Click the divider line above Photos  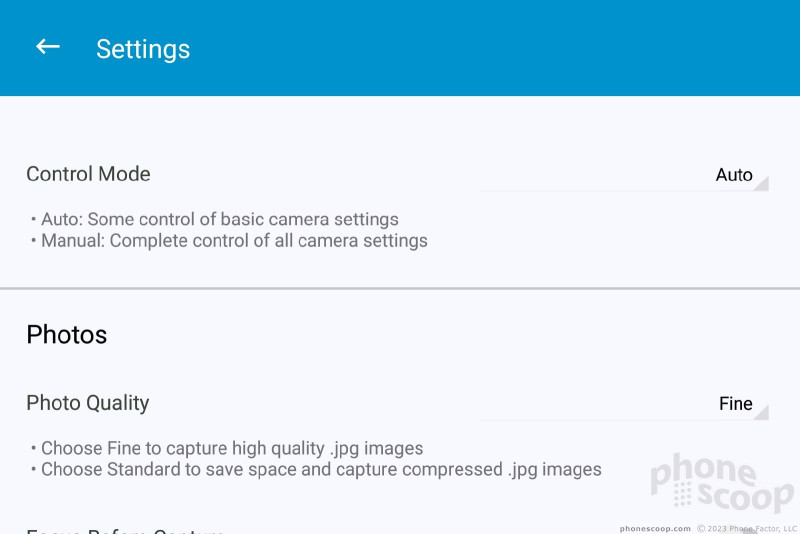400,289
